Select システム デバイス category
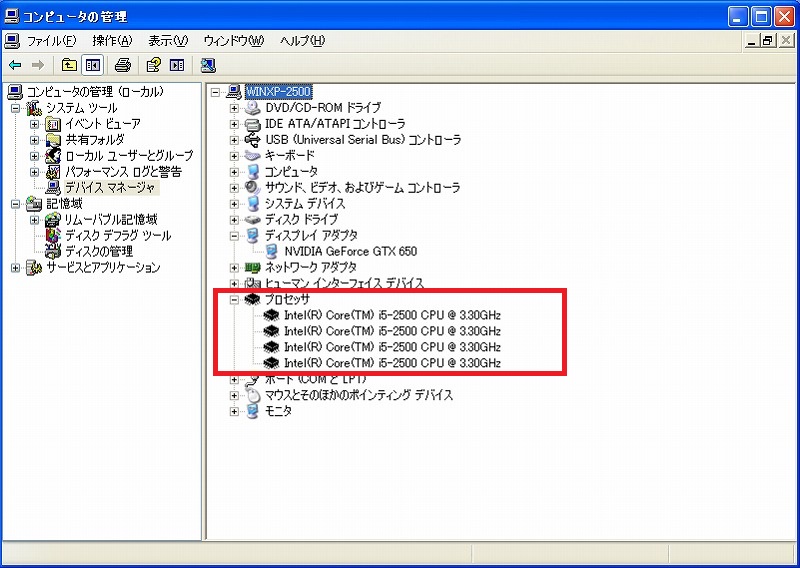Screen dimensions: 800x568 305,204
